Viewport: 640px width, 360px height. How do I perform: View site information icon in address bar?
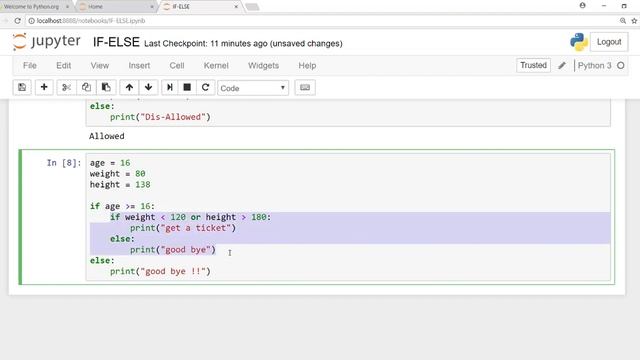click(31, 20)
